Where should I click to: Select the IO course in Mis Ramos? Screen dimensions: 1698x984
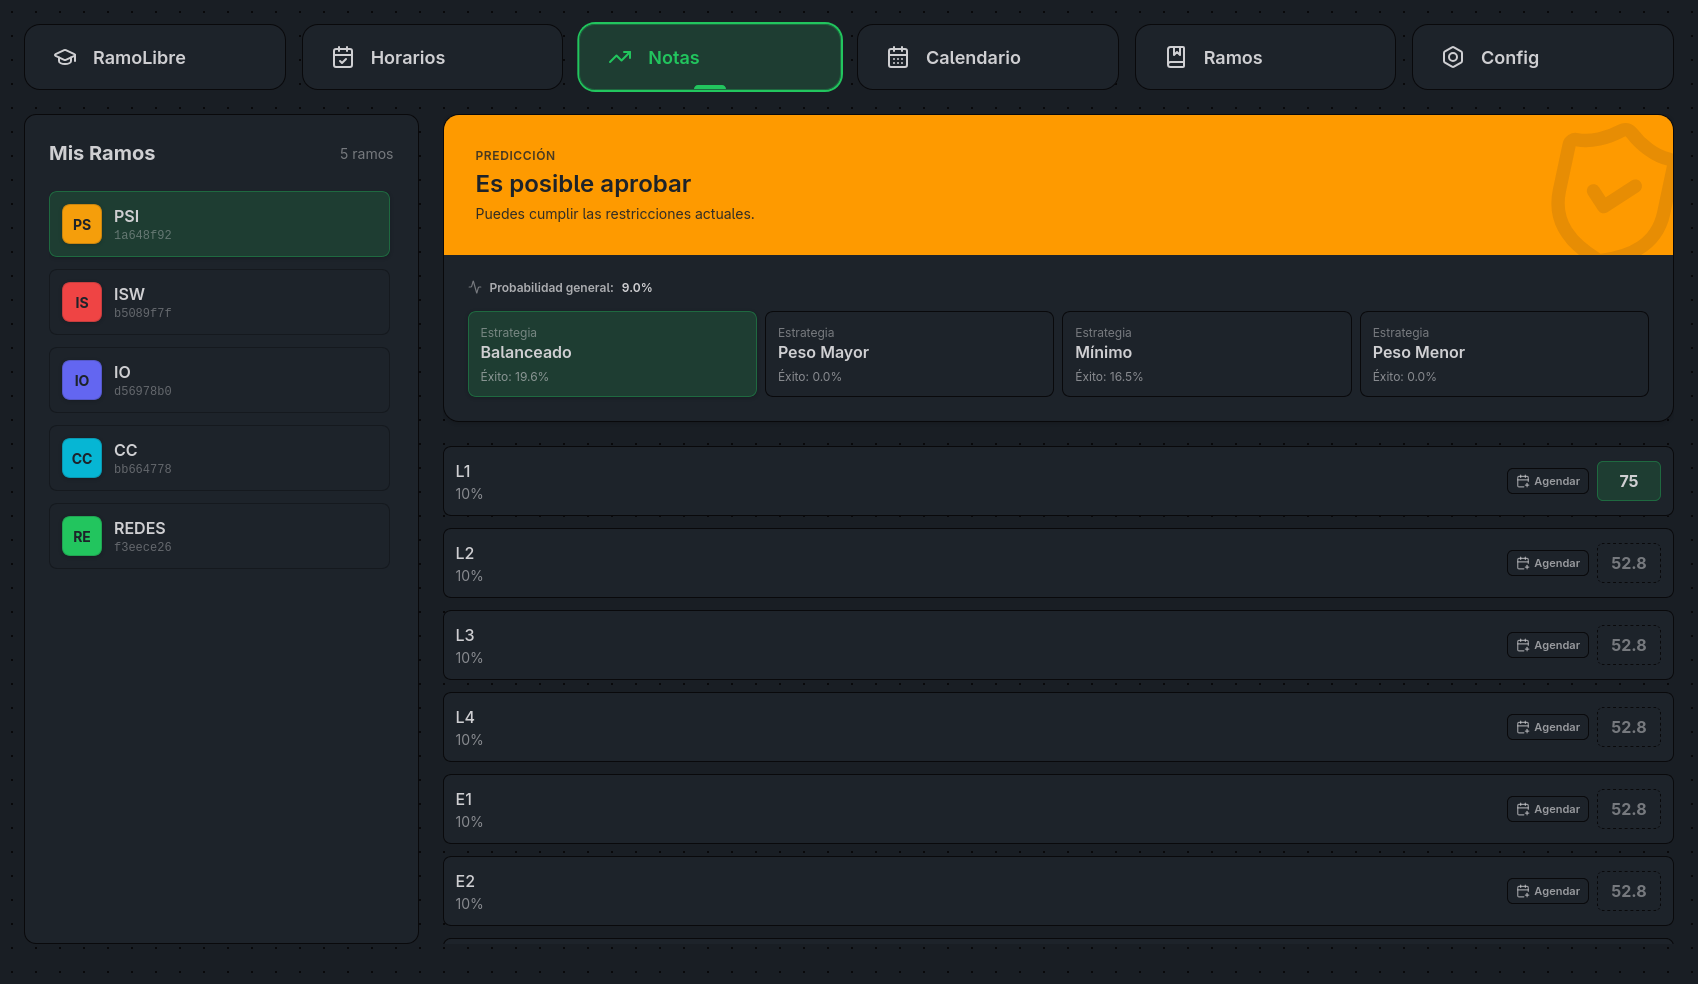pyautogui.click(x=219, y=380)
